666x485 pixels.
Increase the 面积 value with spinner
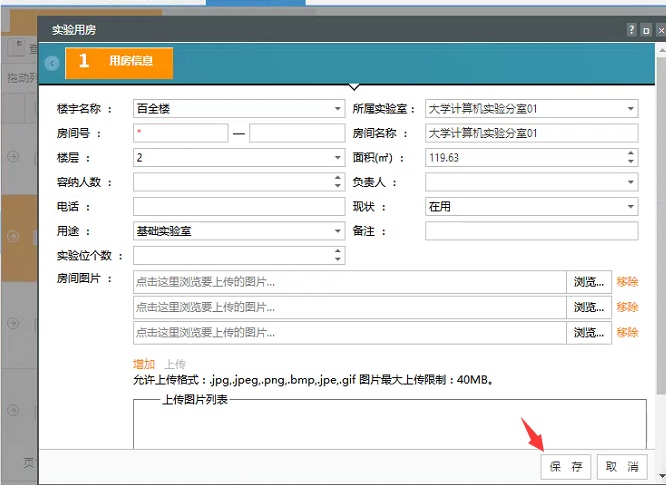click(631, 154)
